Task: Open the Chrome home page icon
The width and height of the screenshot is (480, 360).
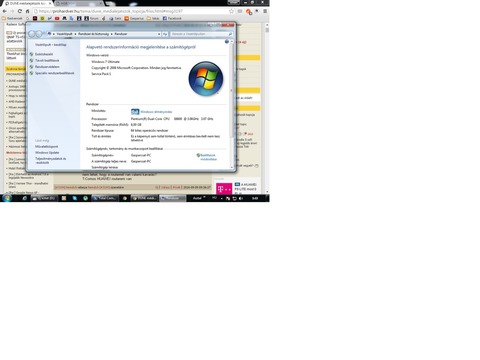Action: pyautogui.click(x=27, y=11)
